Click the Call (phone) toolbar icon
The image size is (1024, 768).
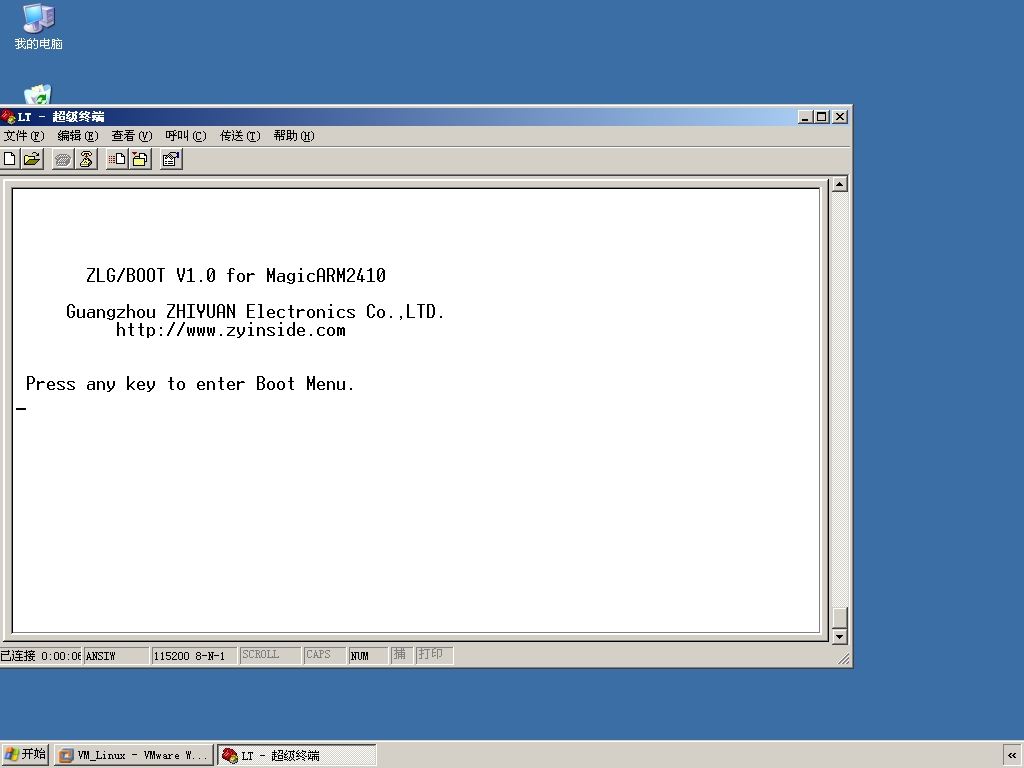point(63,159)
